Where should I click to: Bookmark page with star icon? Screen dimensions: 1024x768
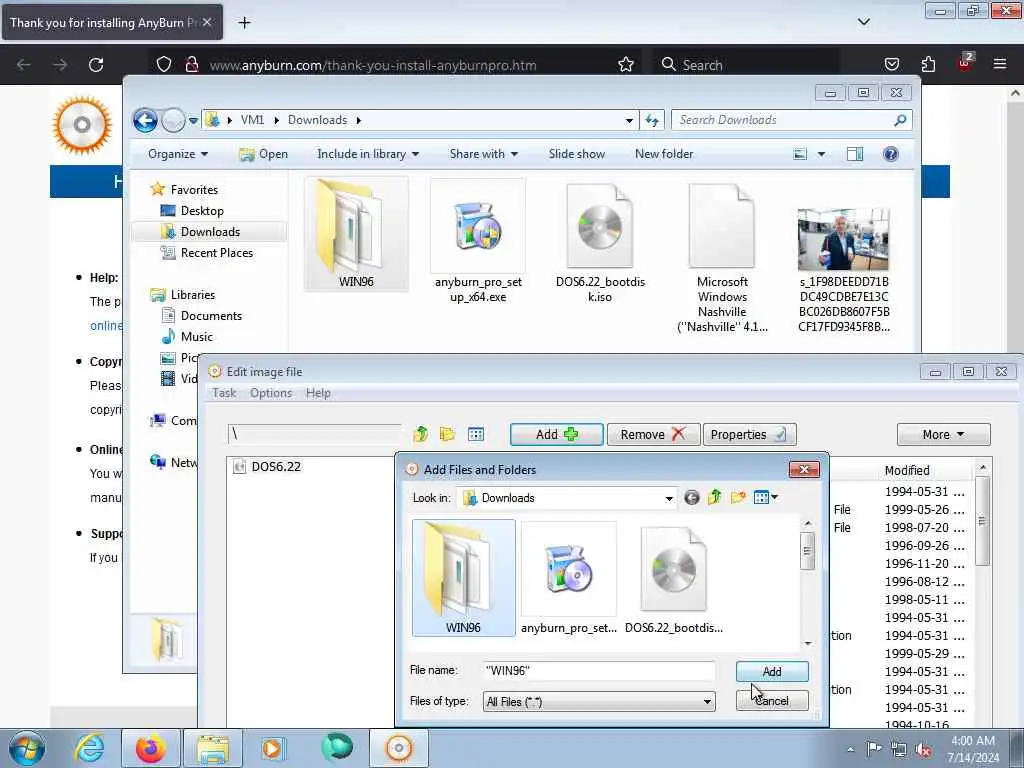coord(626,65)
